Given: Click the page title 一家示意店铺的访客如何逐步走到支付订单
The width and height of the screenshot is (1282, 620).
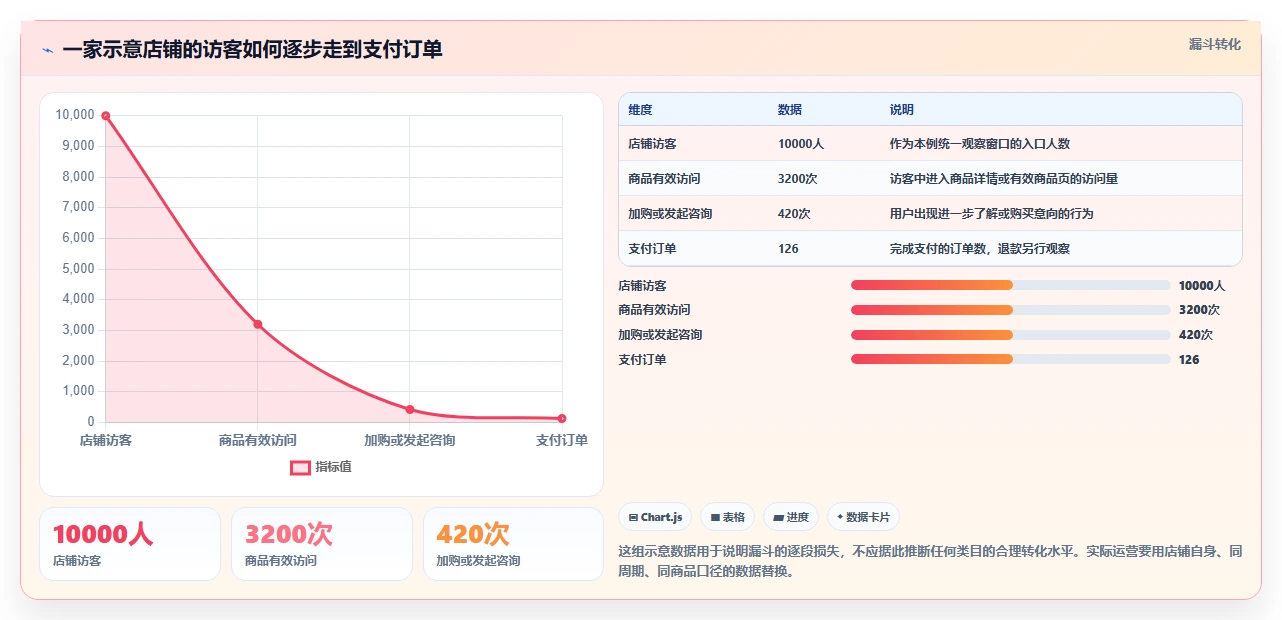Looking at the screenshot, I should [252, 49].
